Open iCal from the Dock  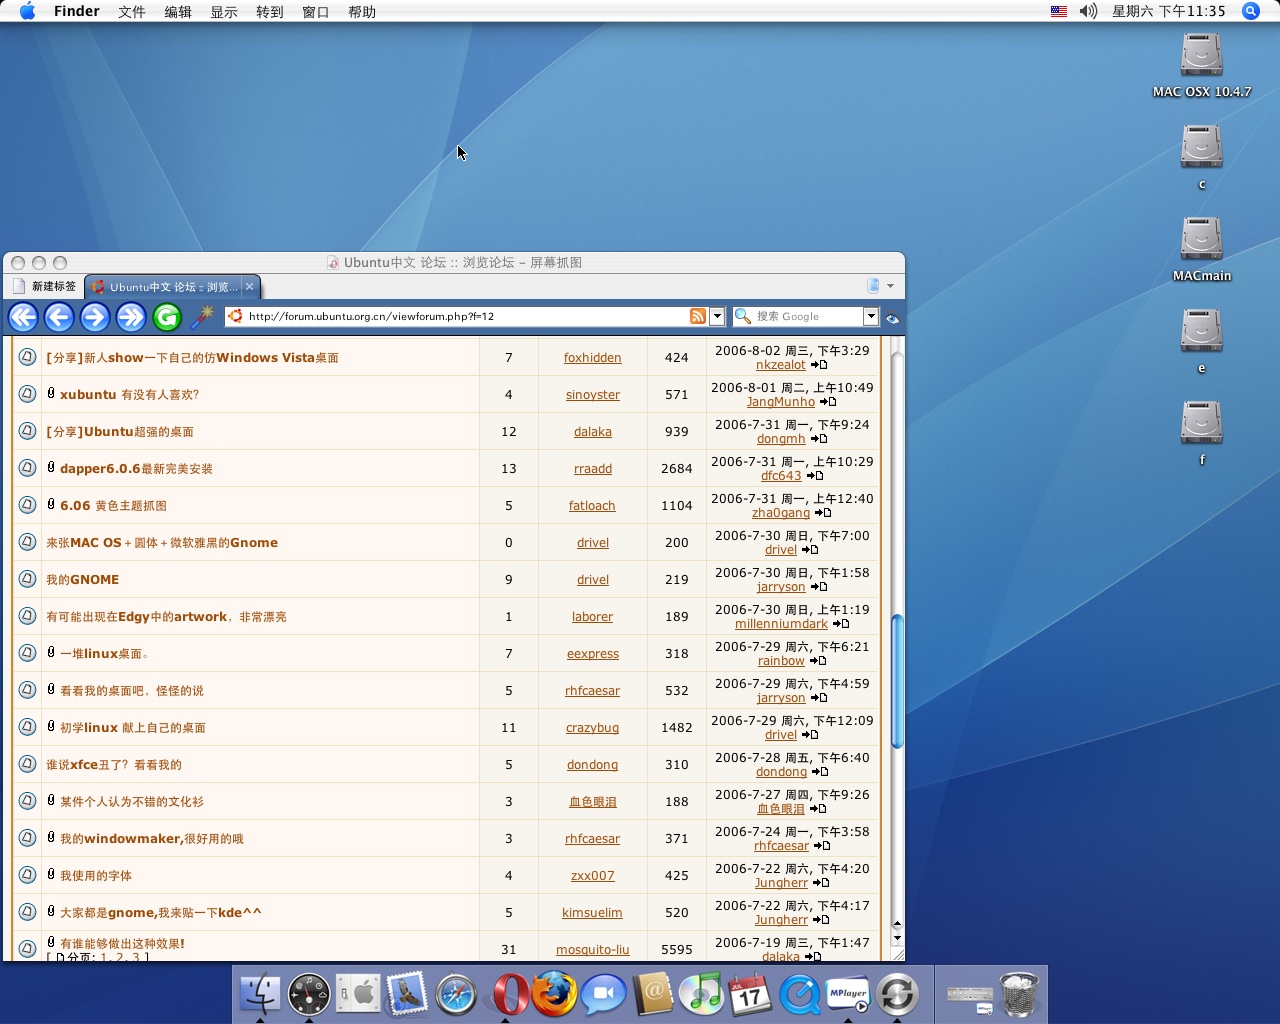[750, 994]
